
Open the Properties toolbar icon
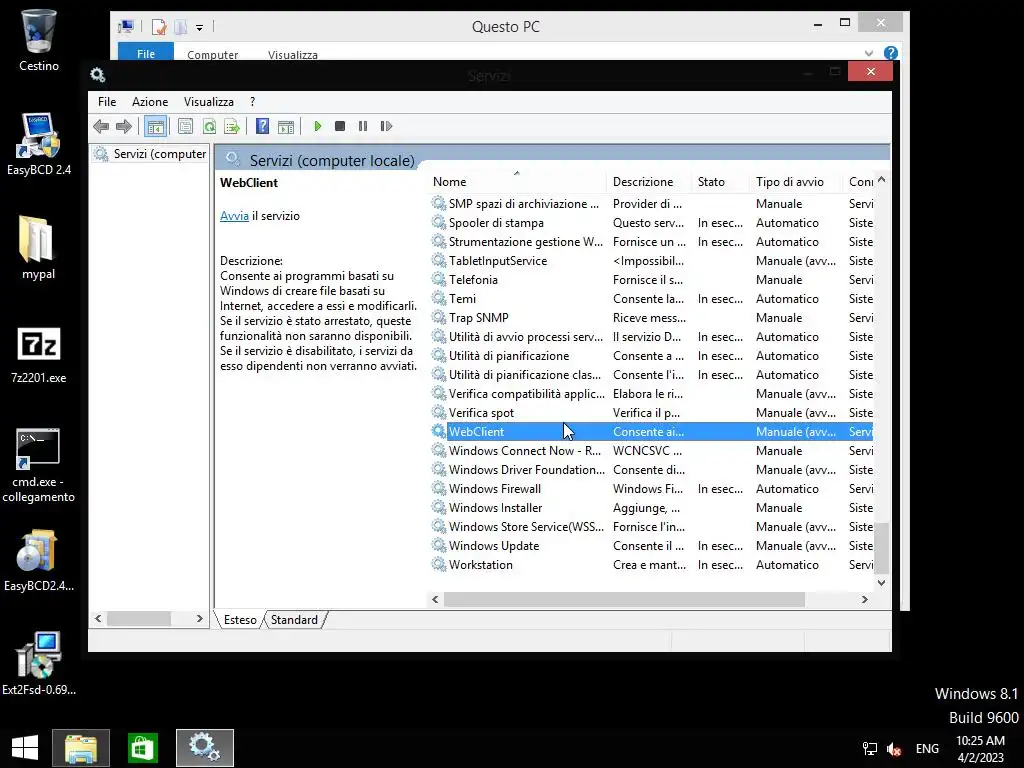(x=185, y=126)
